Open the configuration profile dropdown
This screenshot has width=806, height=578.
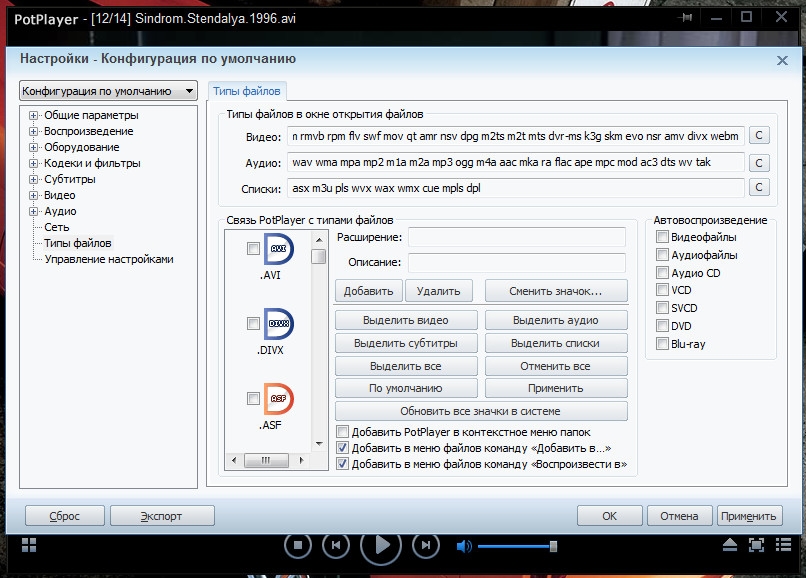[110, 91]
